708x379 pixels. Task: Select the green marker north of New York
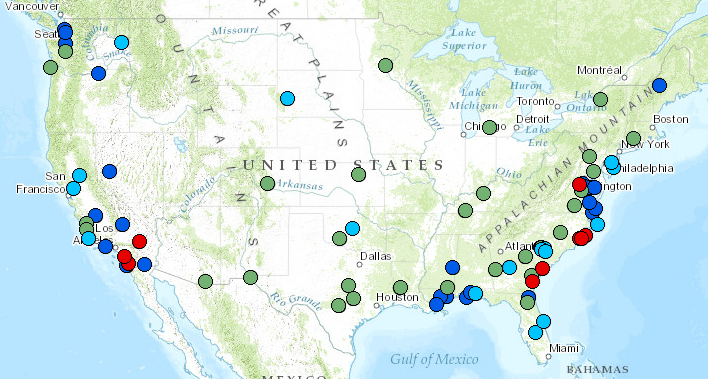(633, 138)
